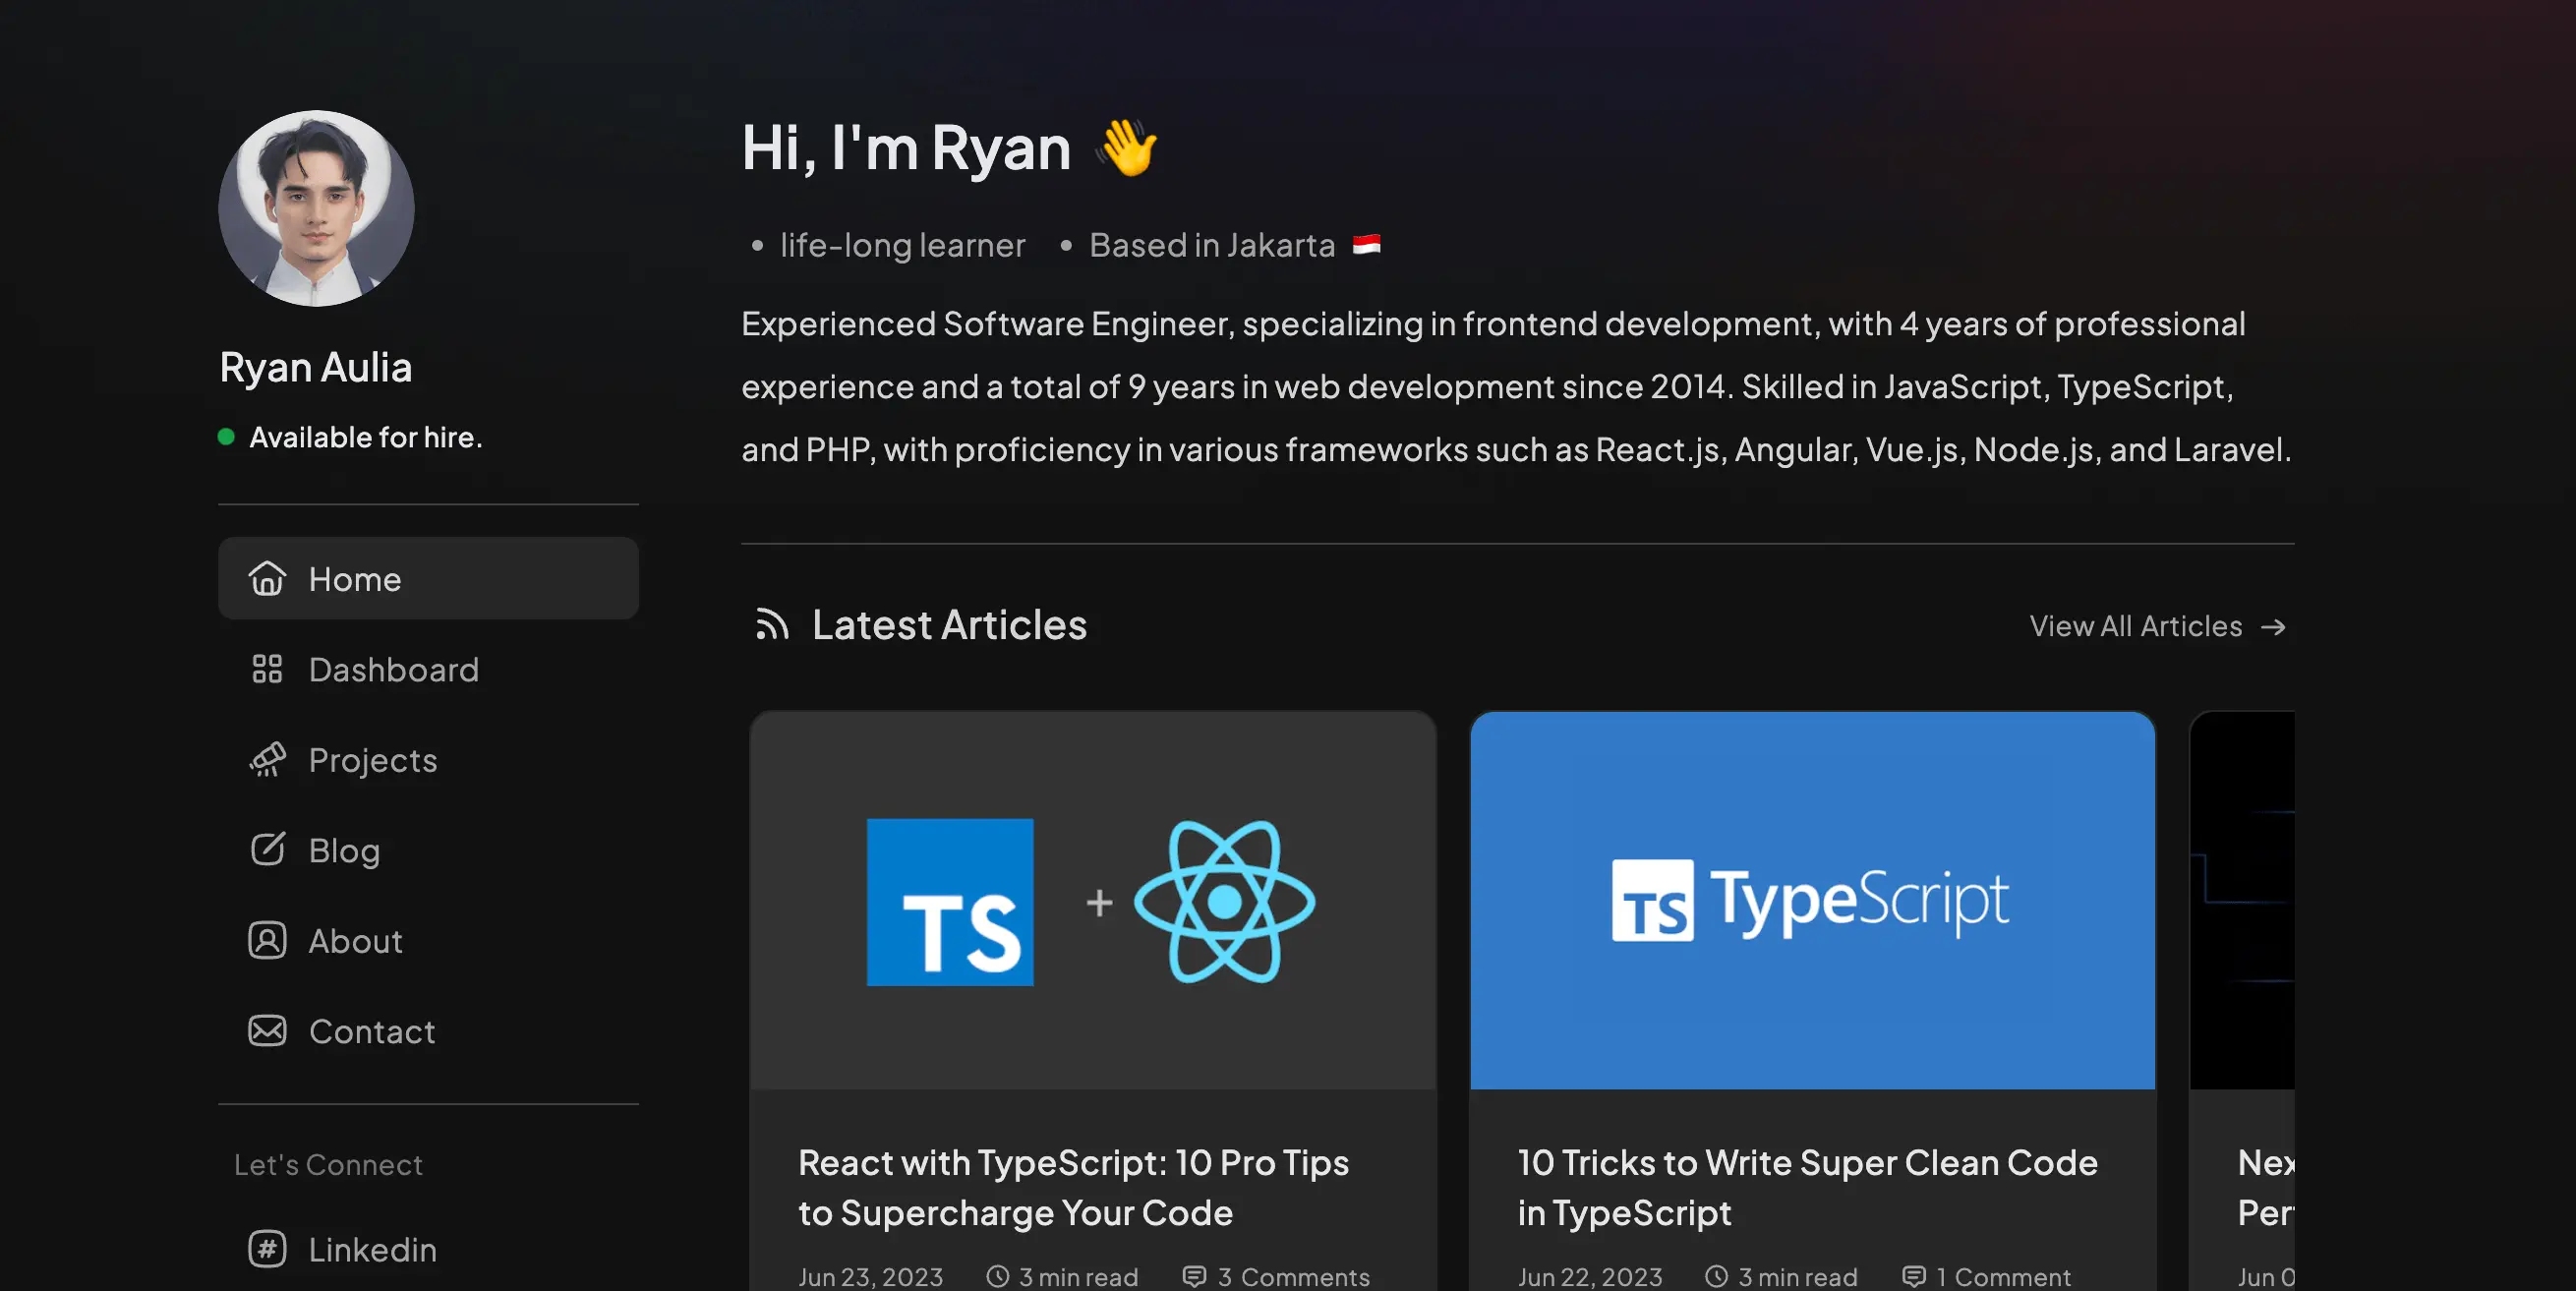
Task: Click the Contact envelope icon
Action: [x=267, y=1031]
